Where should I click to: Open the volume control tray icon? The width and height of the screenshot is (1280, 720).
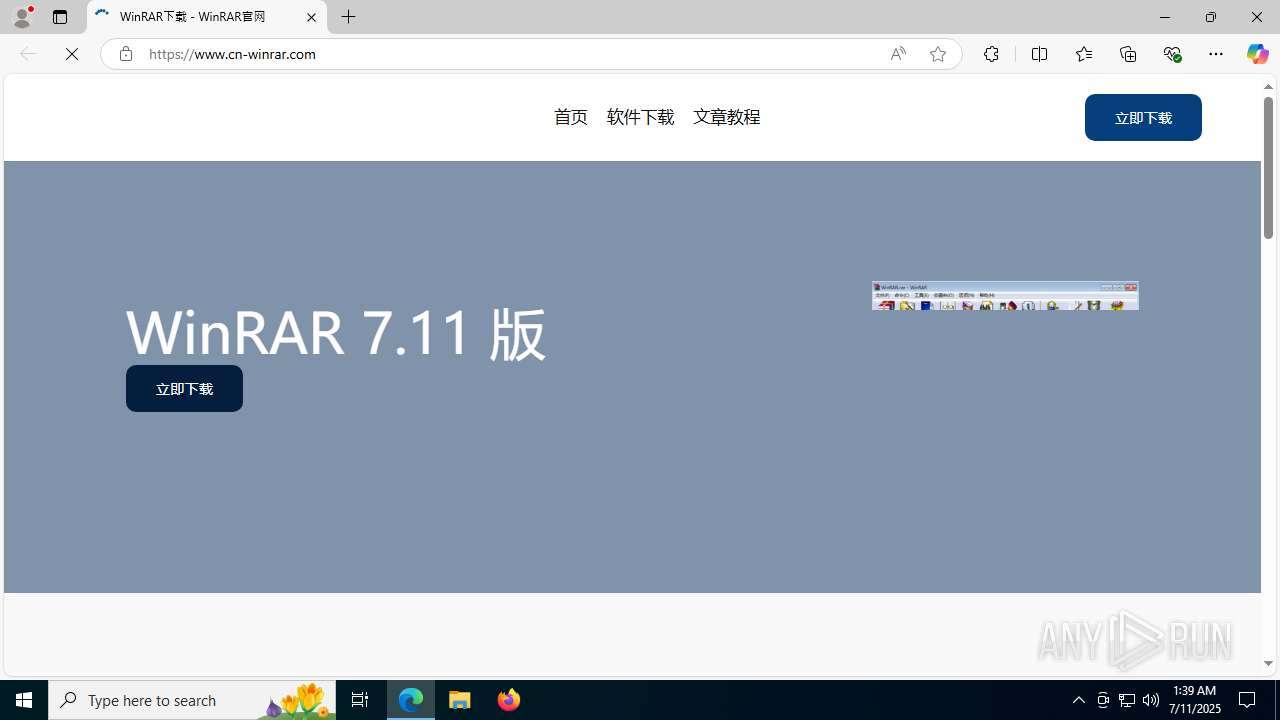coord(1151,700)
